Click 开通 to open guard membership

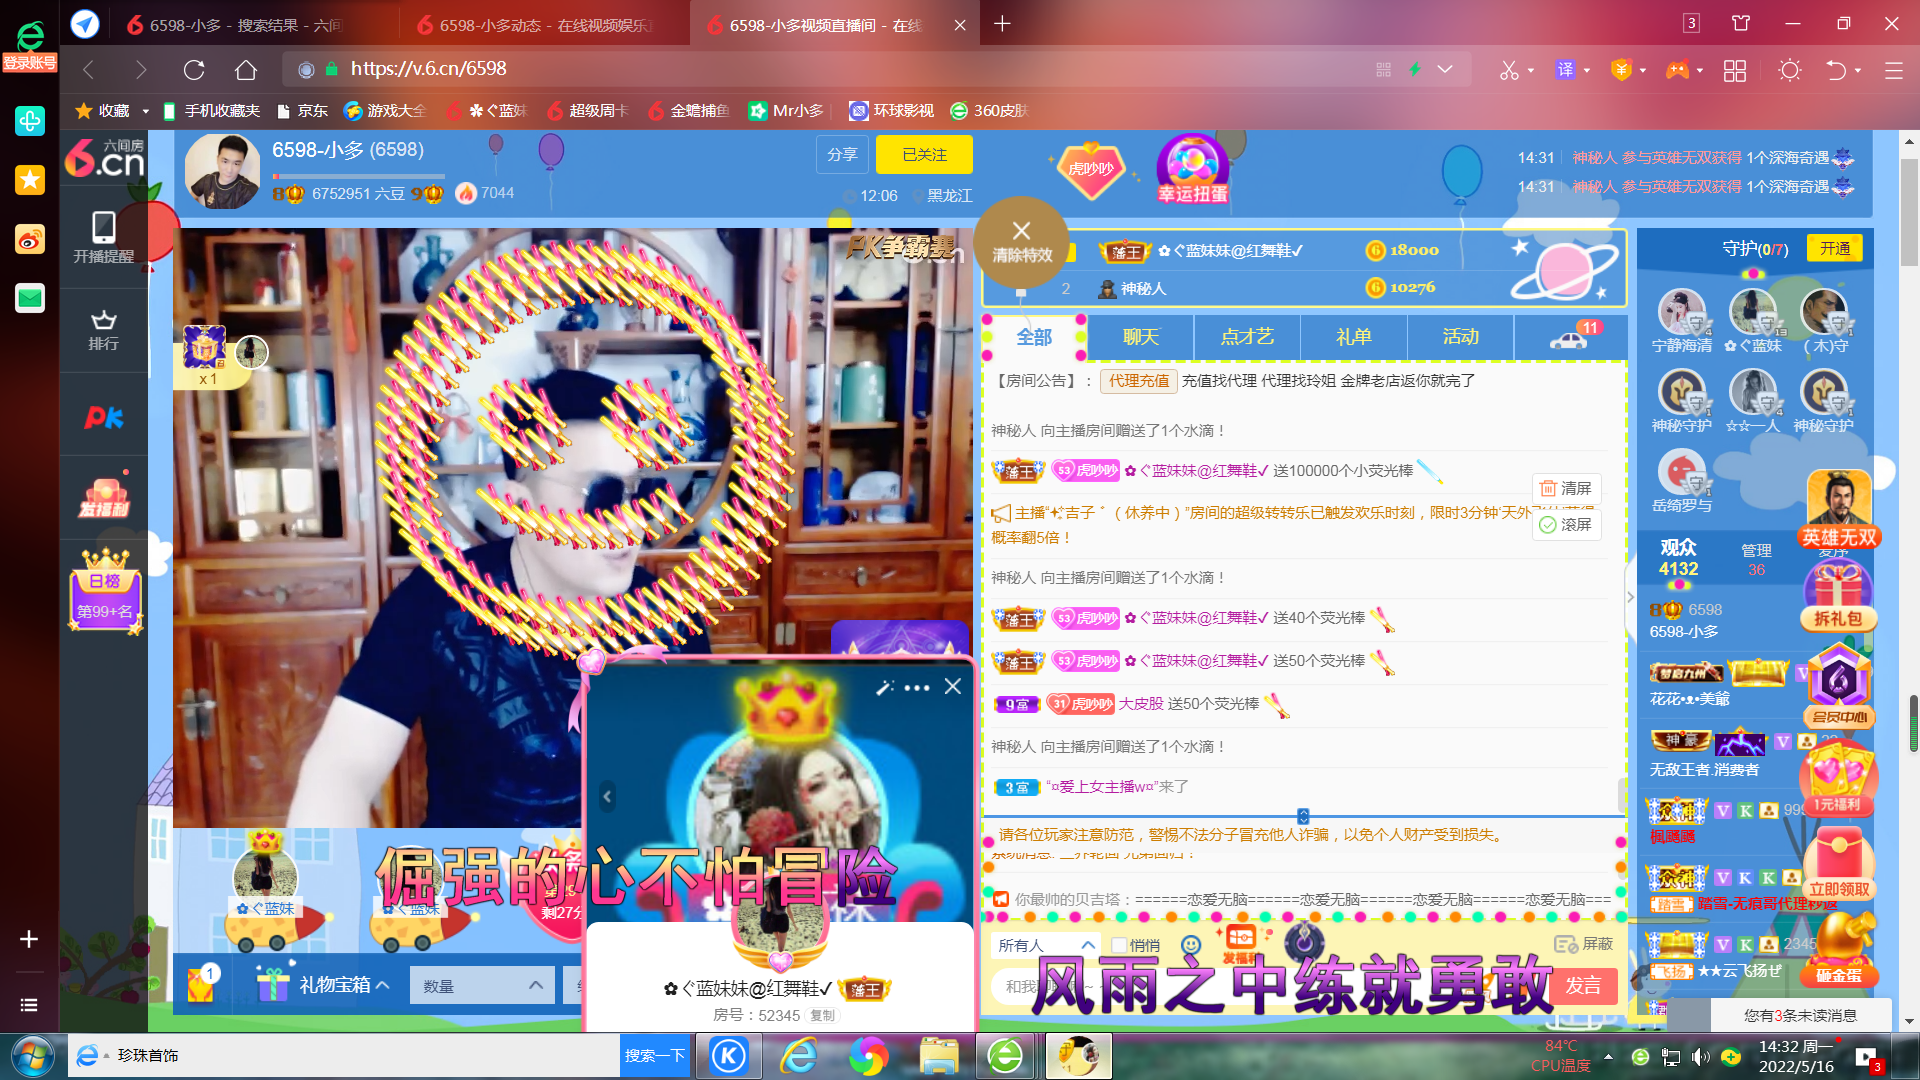1835,248
